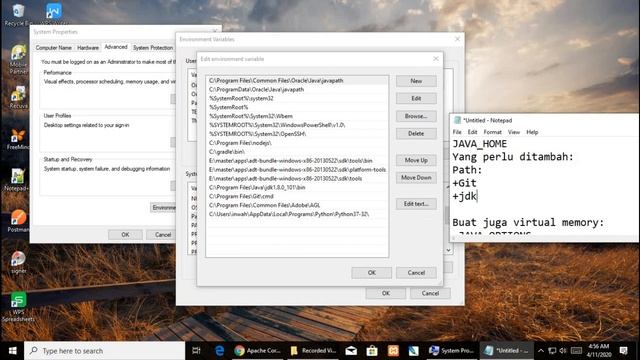
Task: Launch Microsoft Edge from the taskbar
Action: coord(219,351)
